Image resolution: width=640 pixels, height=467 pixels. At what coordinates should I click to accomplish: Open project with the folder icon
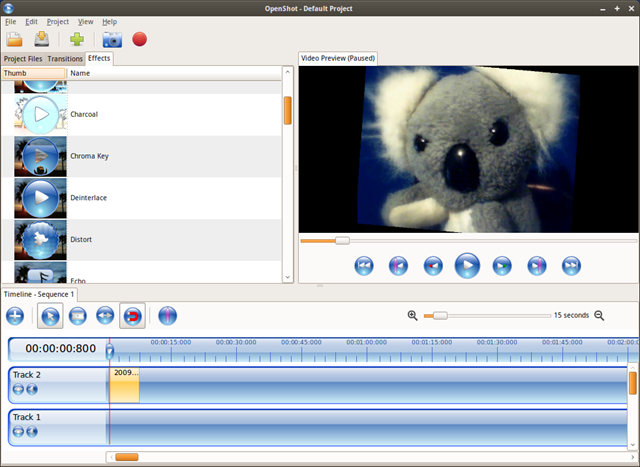[x=14, y=40]
